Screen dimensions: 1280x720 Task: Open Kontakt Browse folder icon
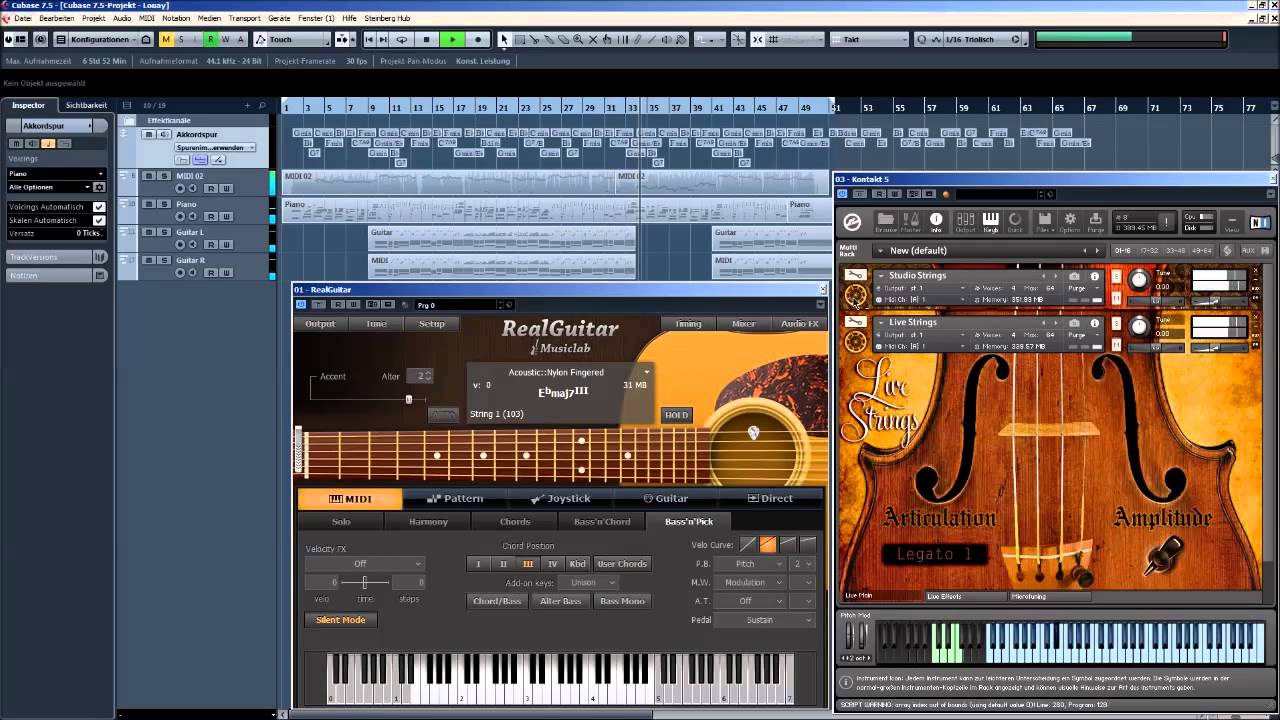[886, 222]
